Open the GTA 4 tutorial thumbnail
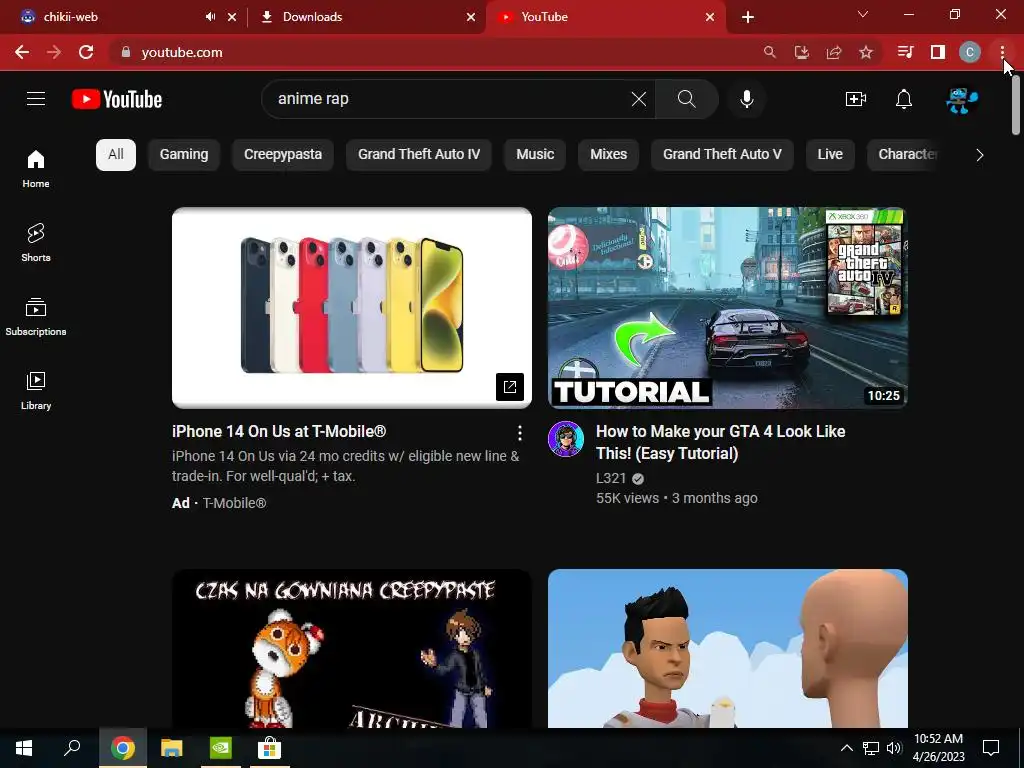Image resolution: width=1024 pixels, height=768 pixels. (728, 308)
